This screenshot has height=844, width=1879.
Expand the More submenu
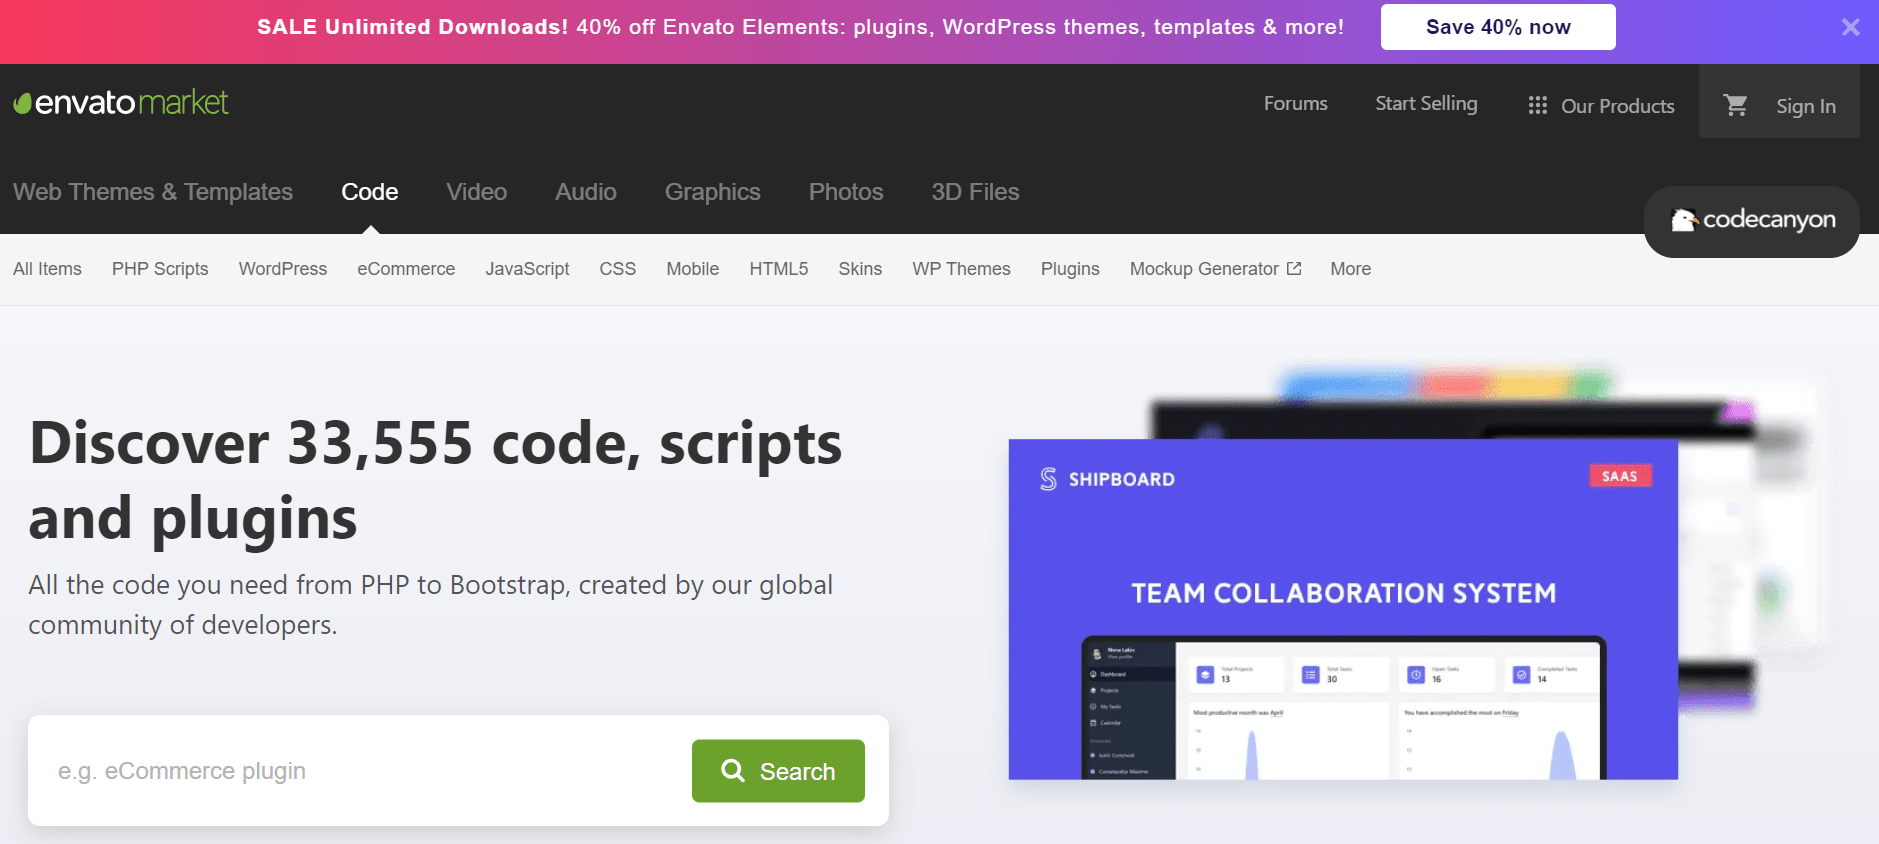click(1350, 269)
